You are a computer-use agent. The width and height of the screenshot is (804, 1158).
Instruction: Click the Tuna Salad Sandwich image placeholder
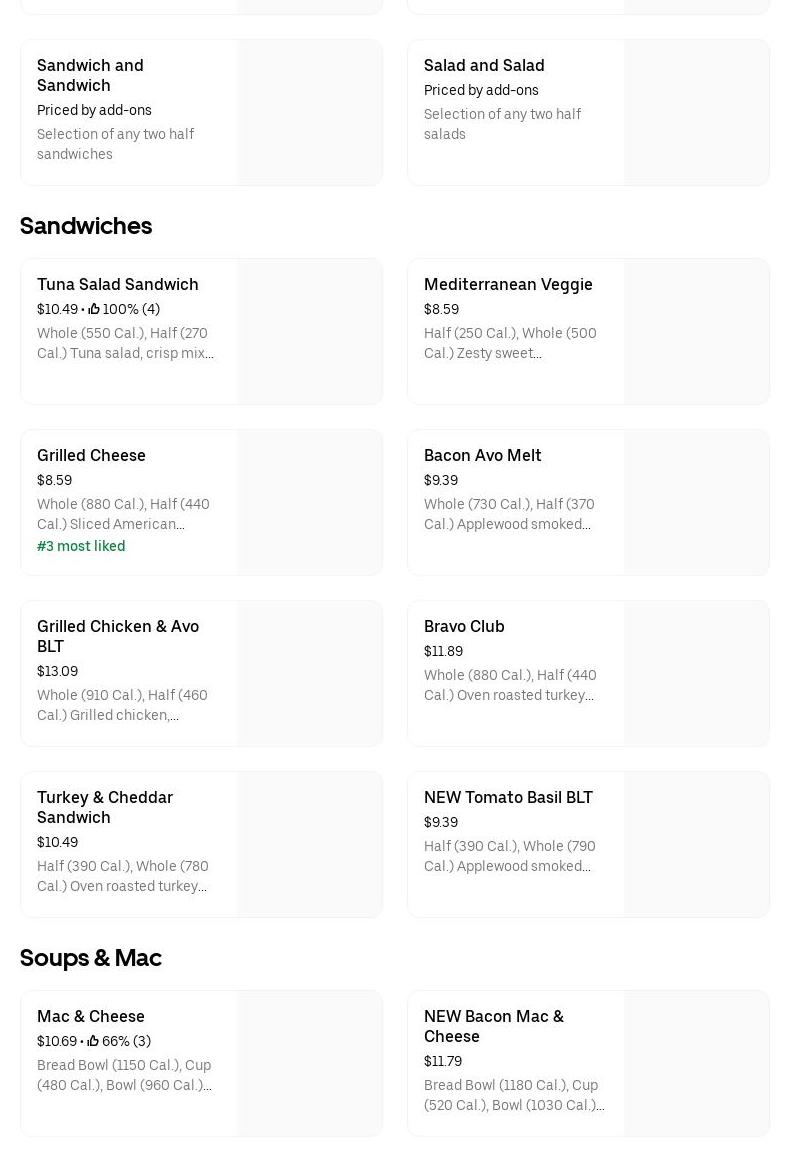coord(310,332)
